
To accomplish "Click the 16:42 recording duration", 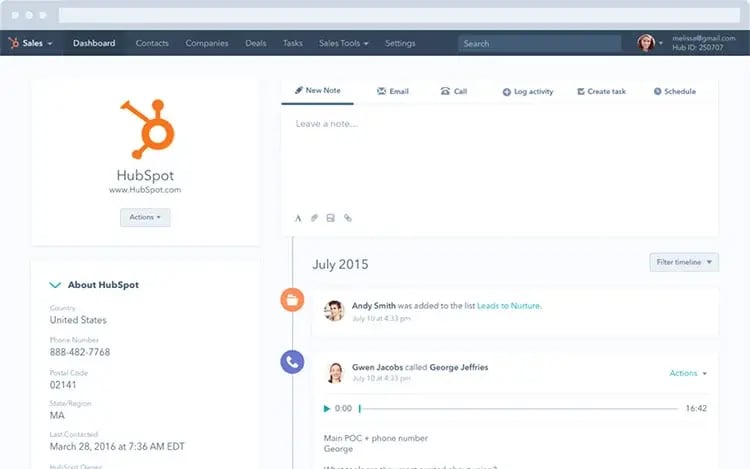I will coord(696,408).
